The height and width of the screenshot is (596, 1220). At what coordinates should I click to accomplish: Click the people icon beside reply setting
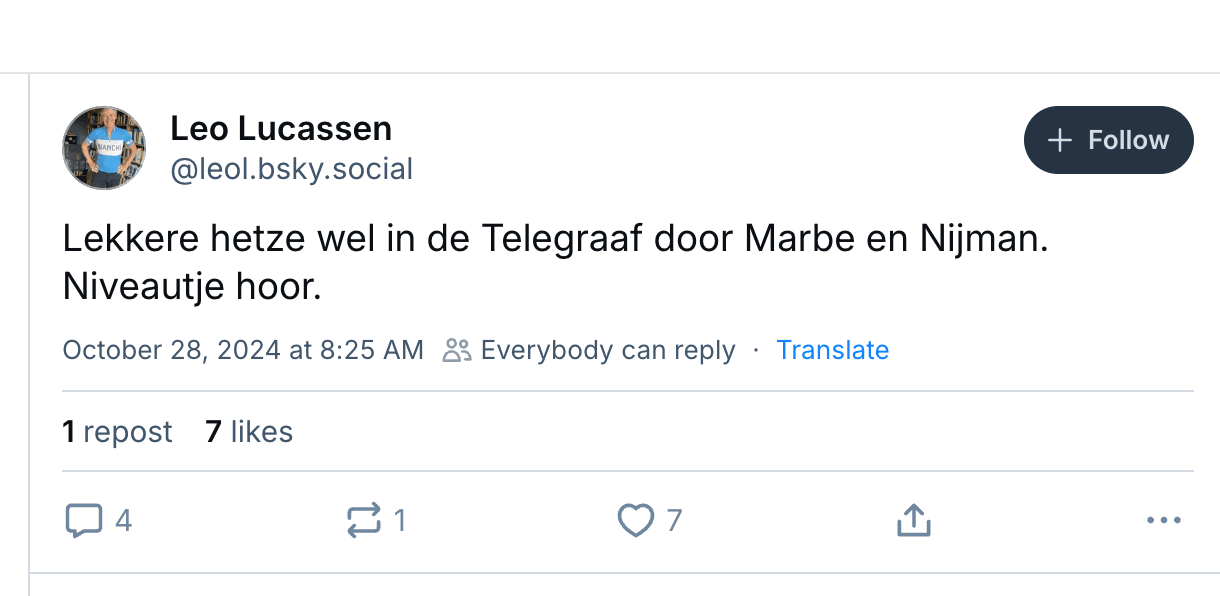[457, 350]
